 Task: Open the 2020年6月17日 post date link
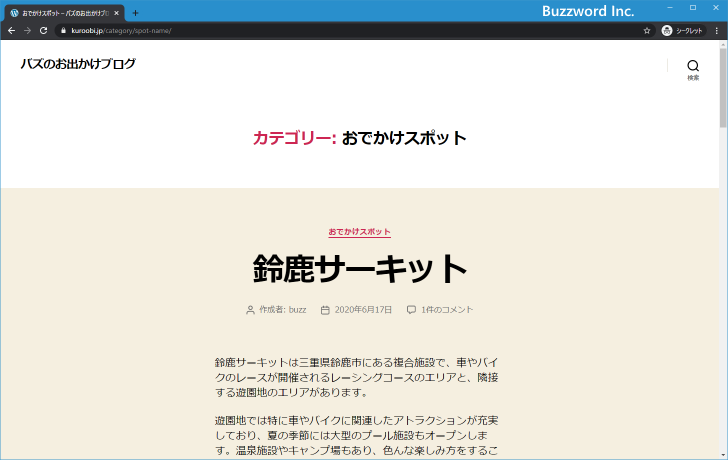pyautogui.click(x=363, y=310)
